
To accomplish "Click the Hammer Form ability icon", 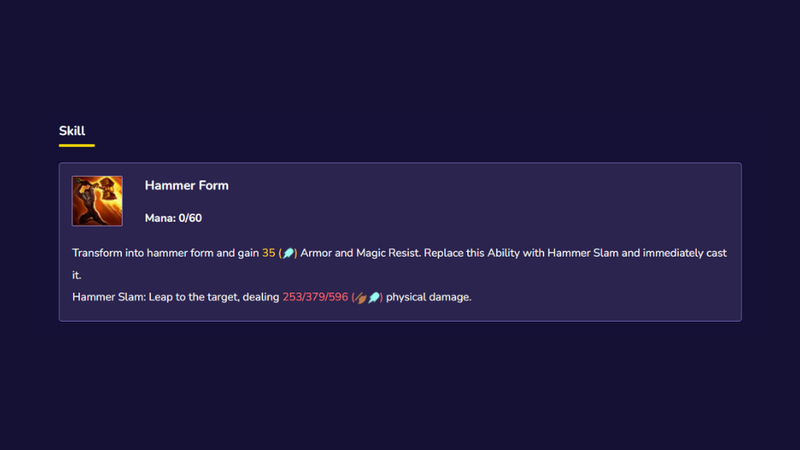I will tap(97, 201).
